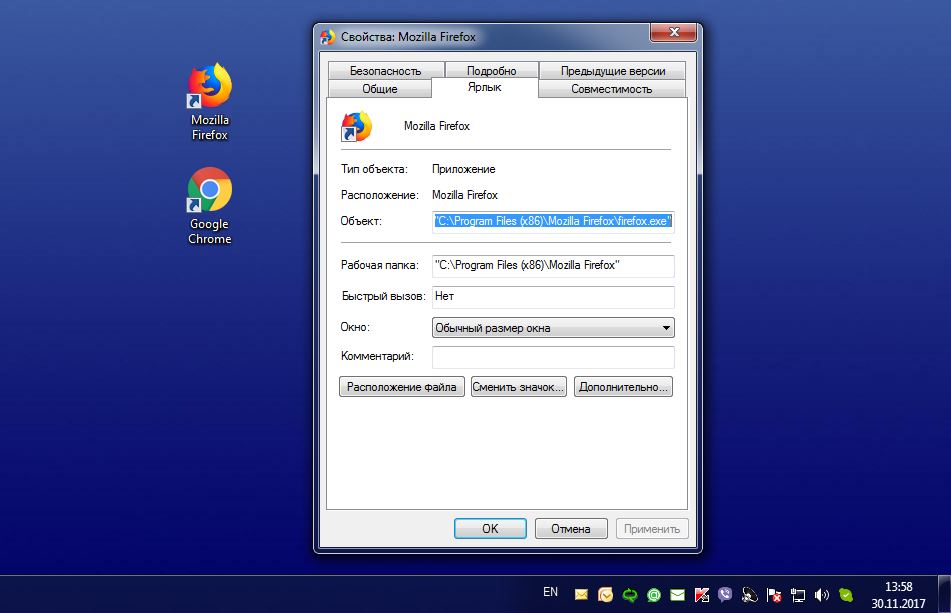
Task: Click the green envelope tray icon
Action: (x=677, y=595)
